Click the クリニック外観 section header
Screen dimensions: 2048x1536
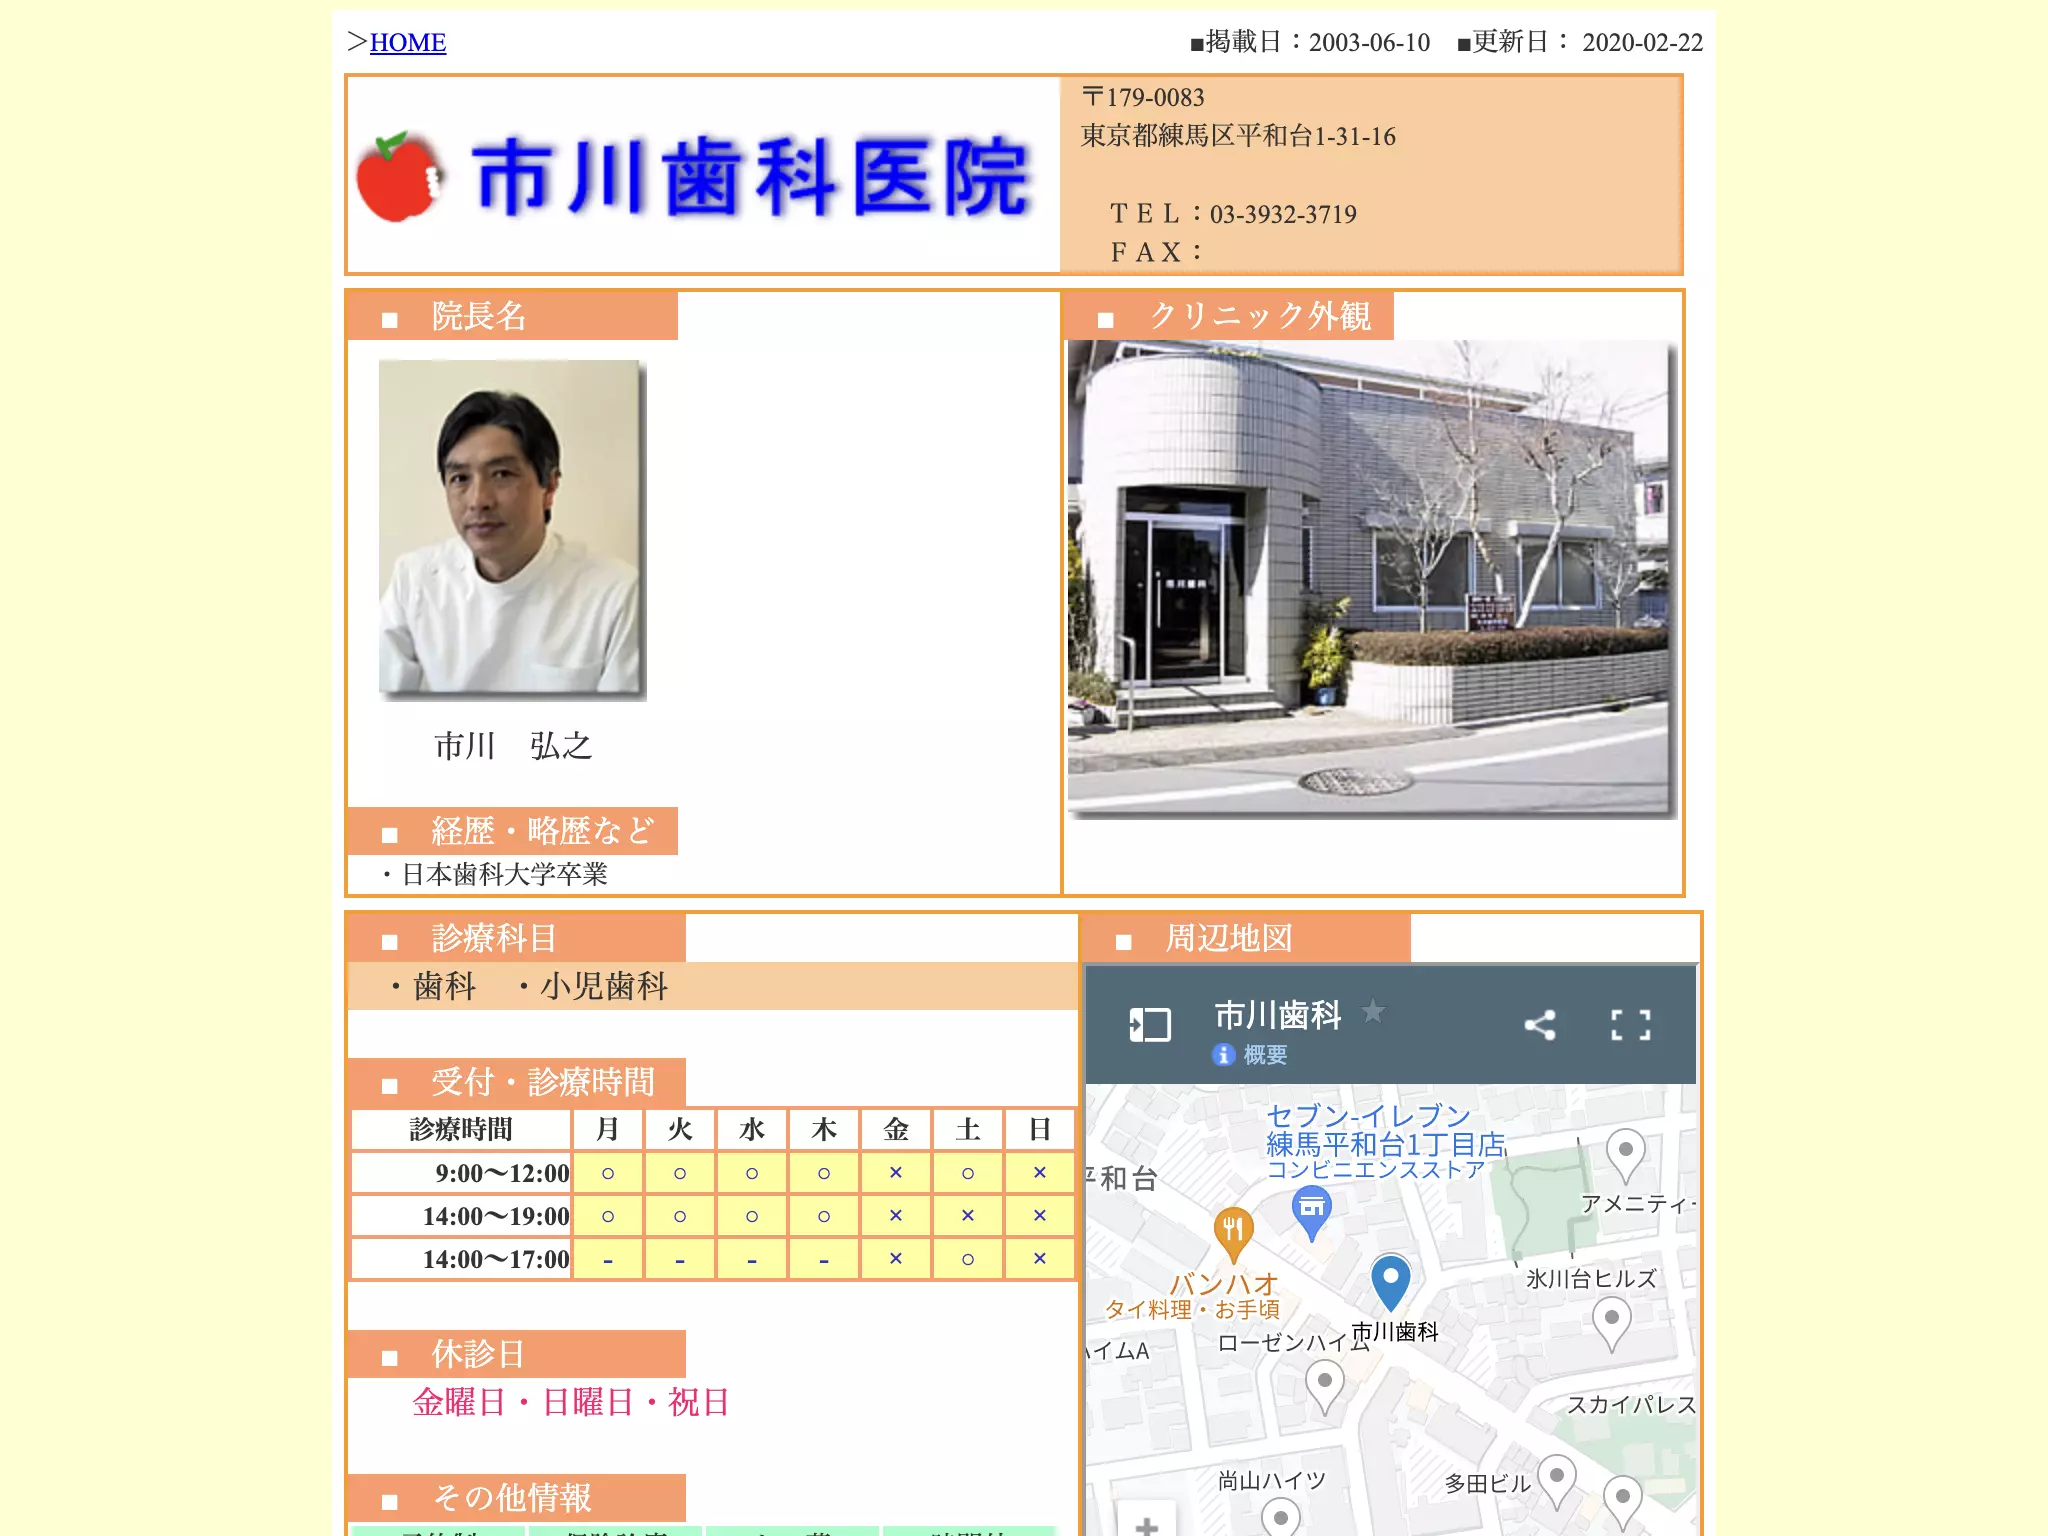(x=1229, y=316)
